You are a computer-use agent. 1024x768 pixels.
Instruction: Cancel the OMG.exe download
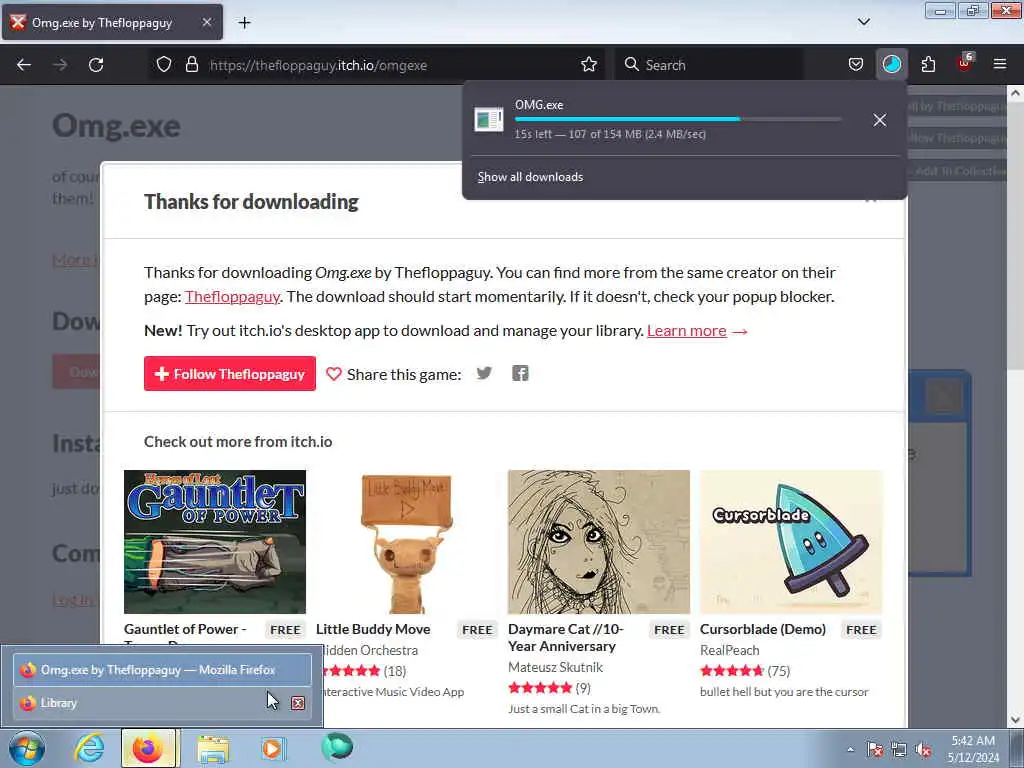[x=880, y=120]
